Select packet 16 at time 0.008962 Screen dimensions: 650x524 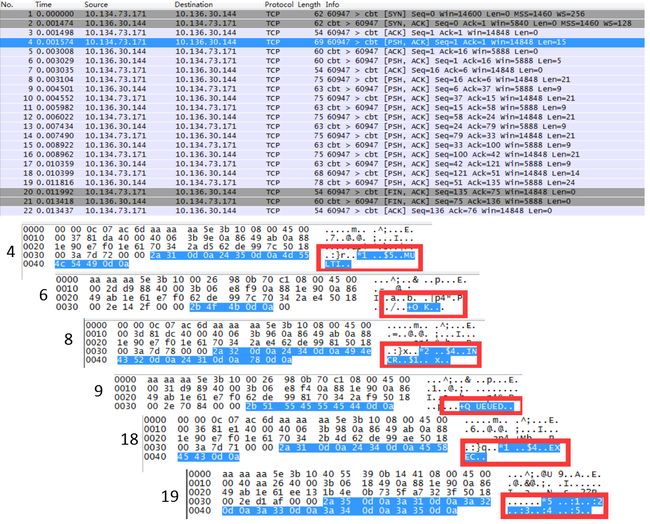[x=322, y=154]
